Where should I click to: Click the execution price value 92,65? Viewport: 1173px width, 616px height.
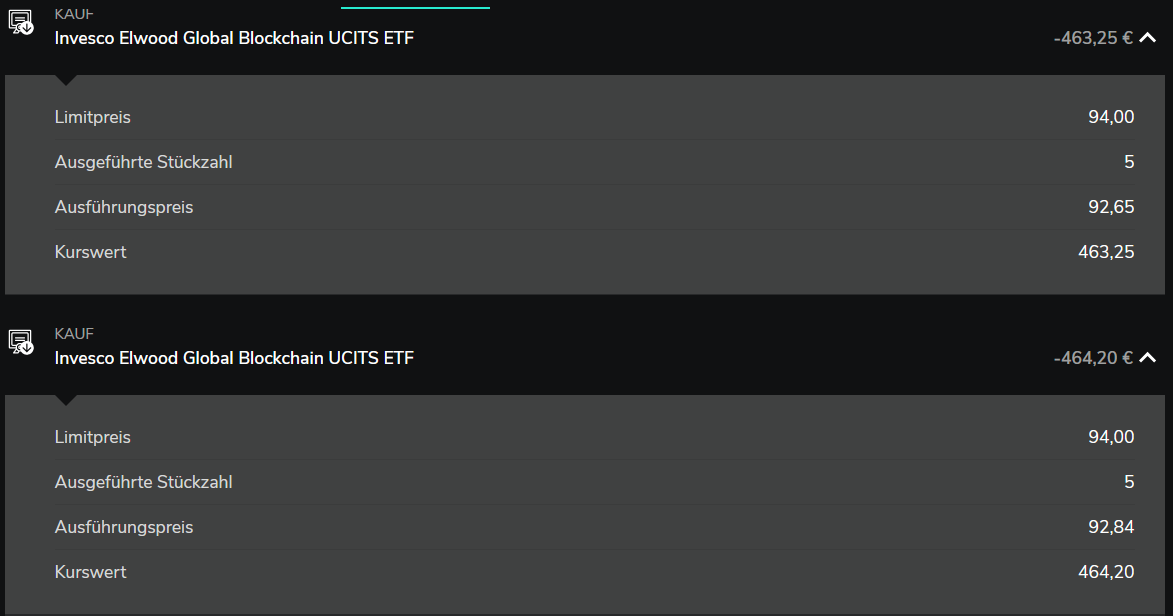pyautogui.click(x=1111, y=207)
